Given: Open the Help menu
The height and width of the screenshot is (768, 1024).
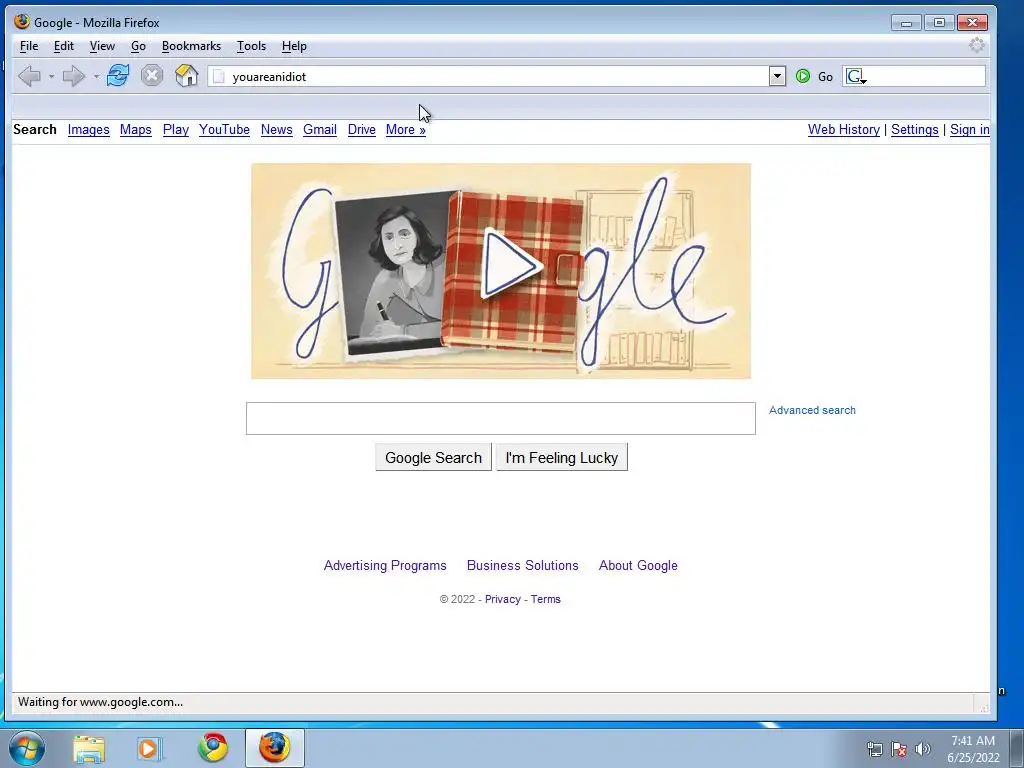Looking at the screenshot, I should [x=294, y=46].
